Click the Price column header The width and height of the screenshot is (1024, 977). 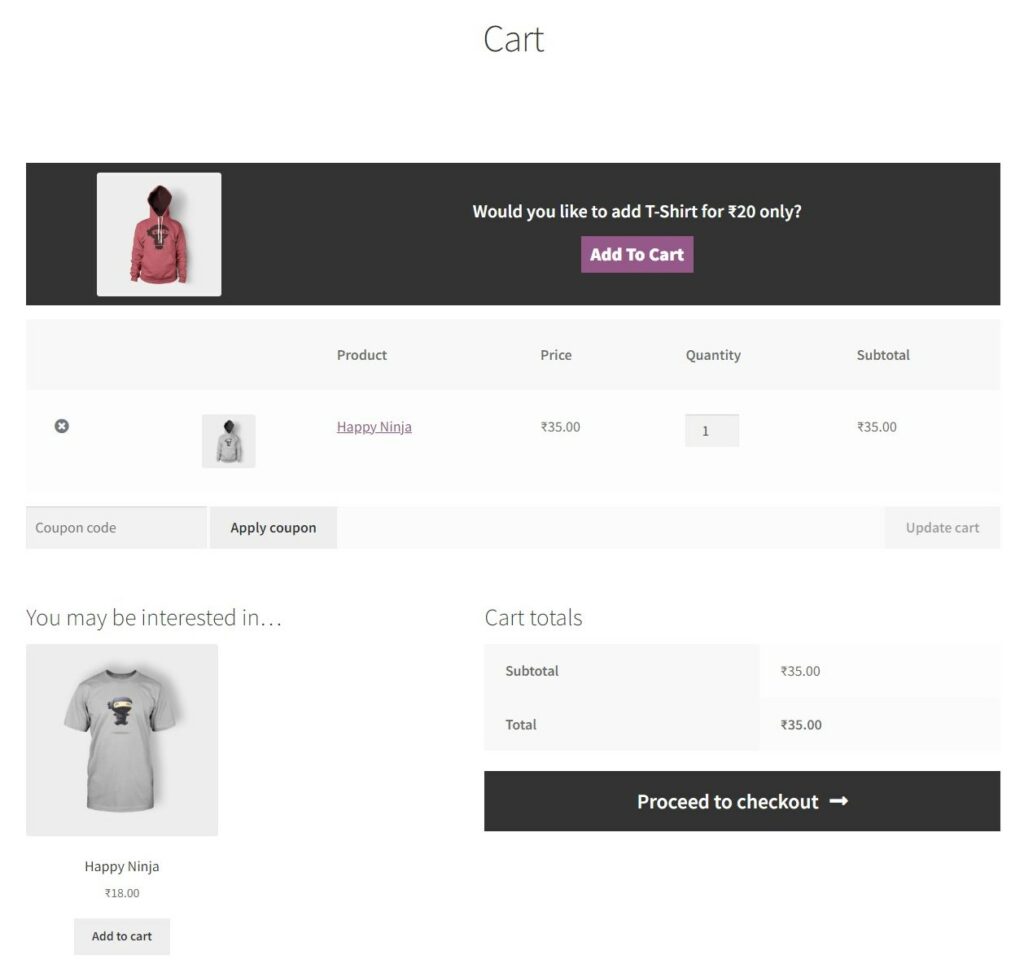[x=556, y=355]
